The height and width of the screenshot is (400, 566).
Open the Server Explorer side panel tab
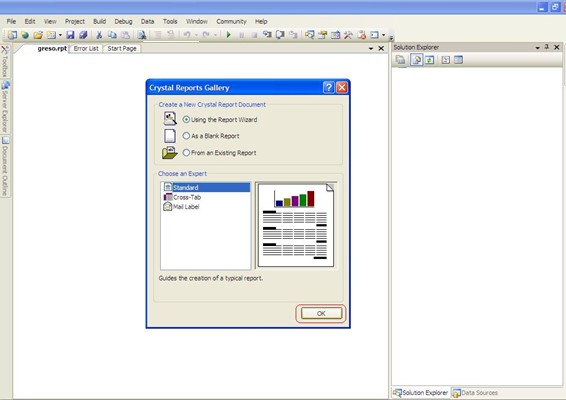(5, 107)
